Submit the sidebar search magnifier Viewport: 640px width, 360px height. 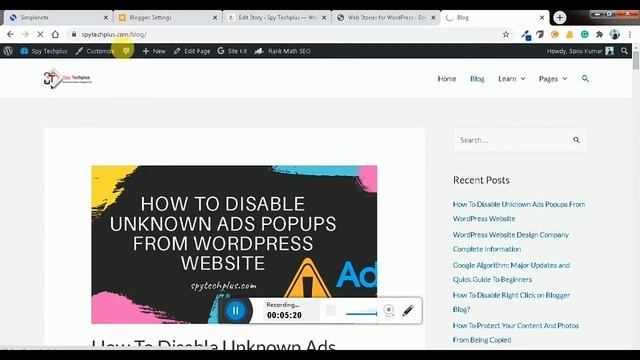pos(576,140)
